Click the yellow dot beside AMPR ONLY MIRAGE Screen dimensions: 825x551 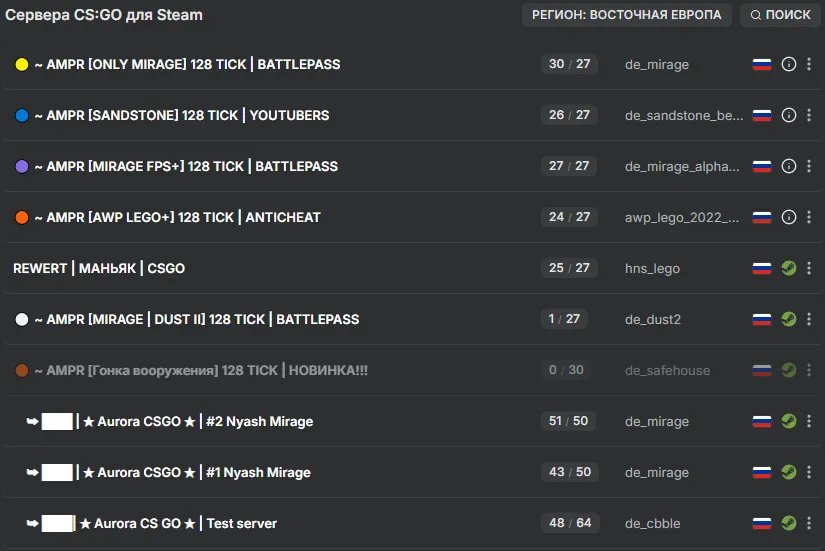click(x=22, y=64)
